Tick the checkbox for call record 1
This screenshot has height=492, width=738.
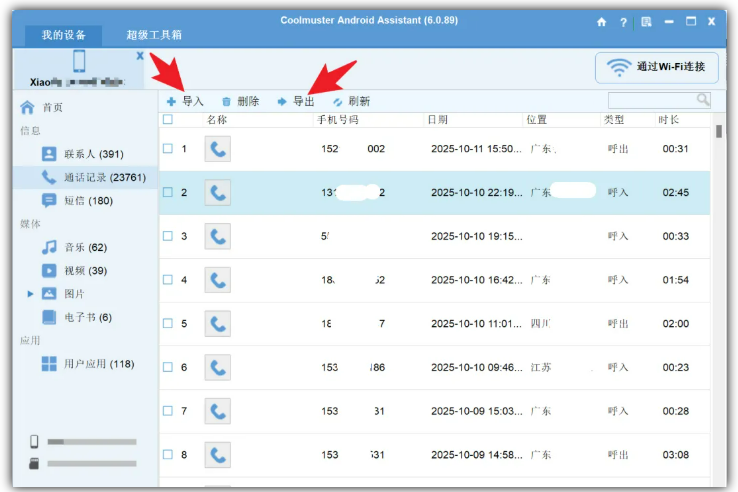point(168,149)
